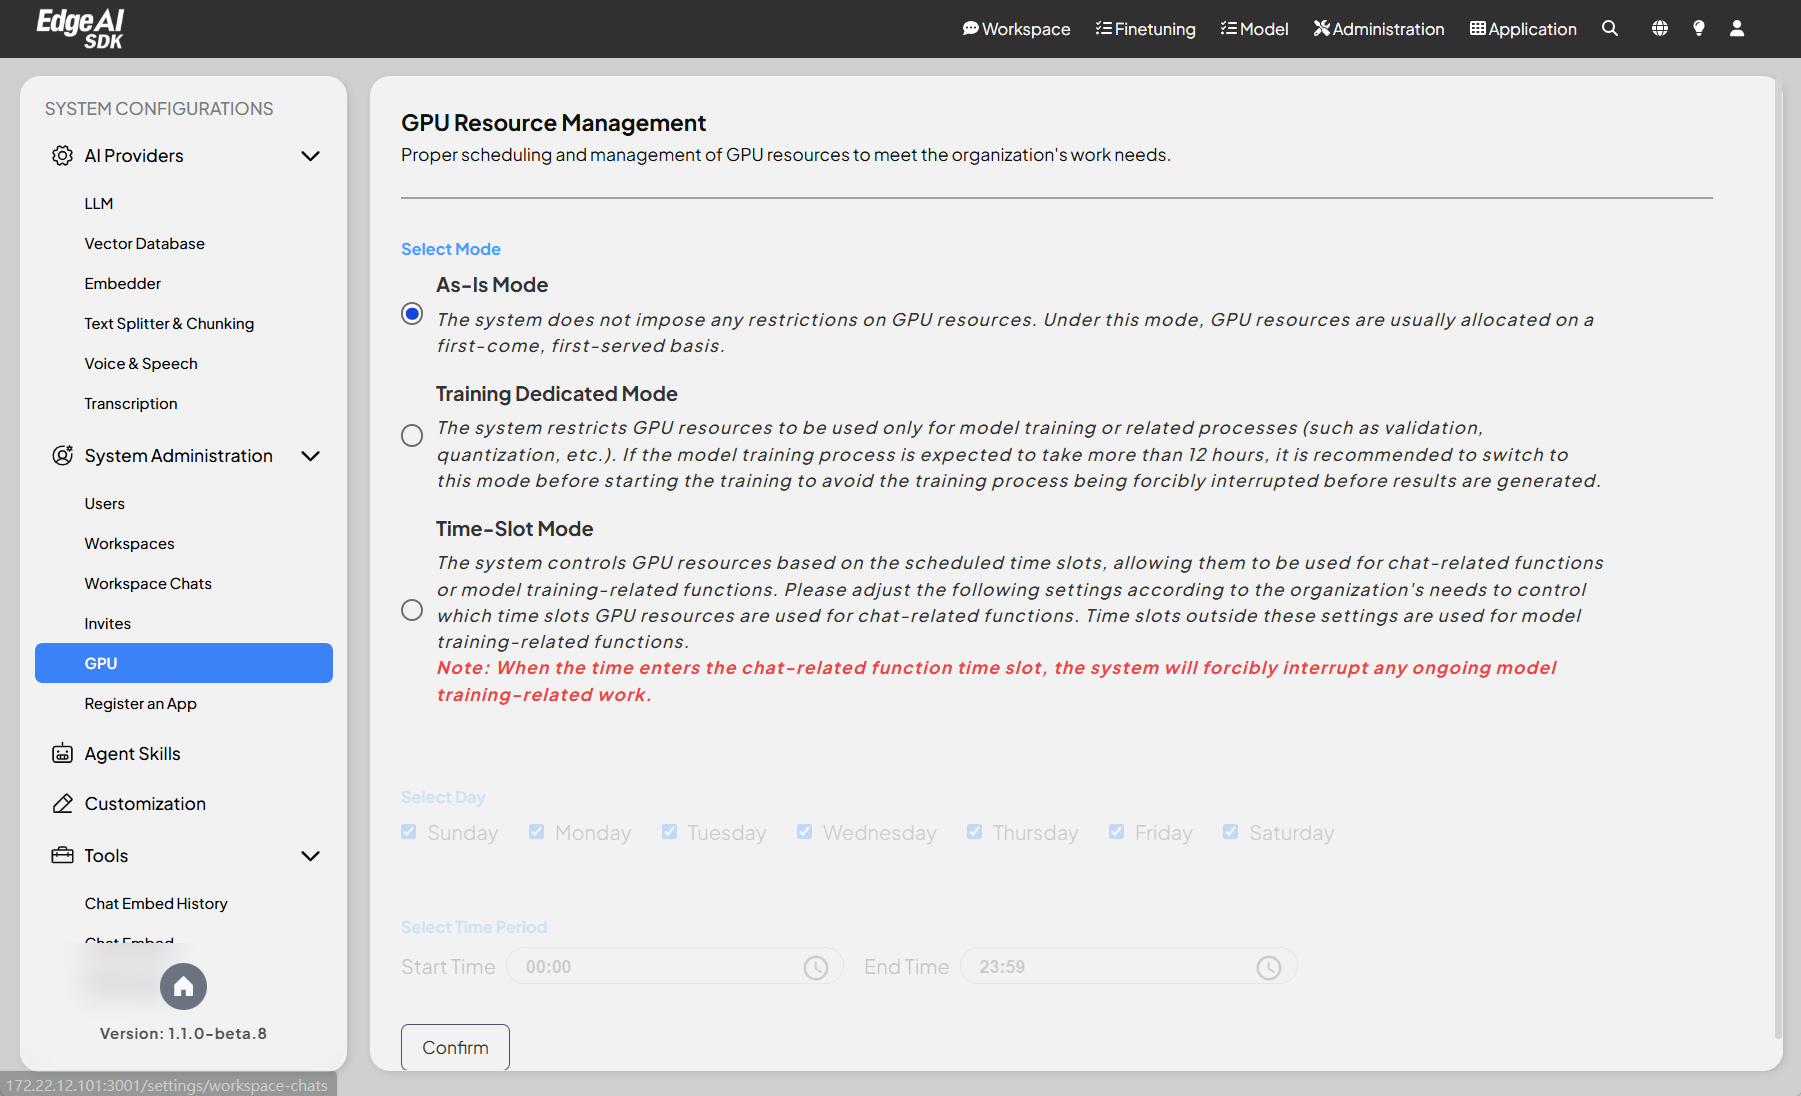
Task: Click the Start Time clock icon
Action: click(x=816, y=968)
